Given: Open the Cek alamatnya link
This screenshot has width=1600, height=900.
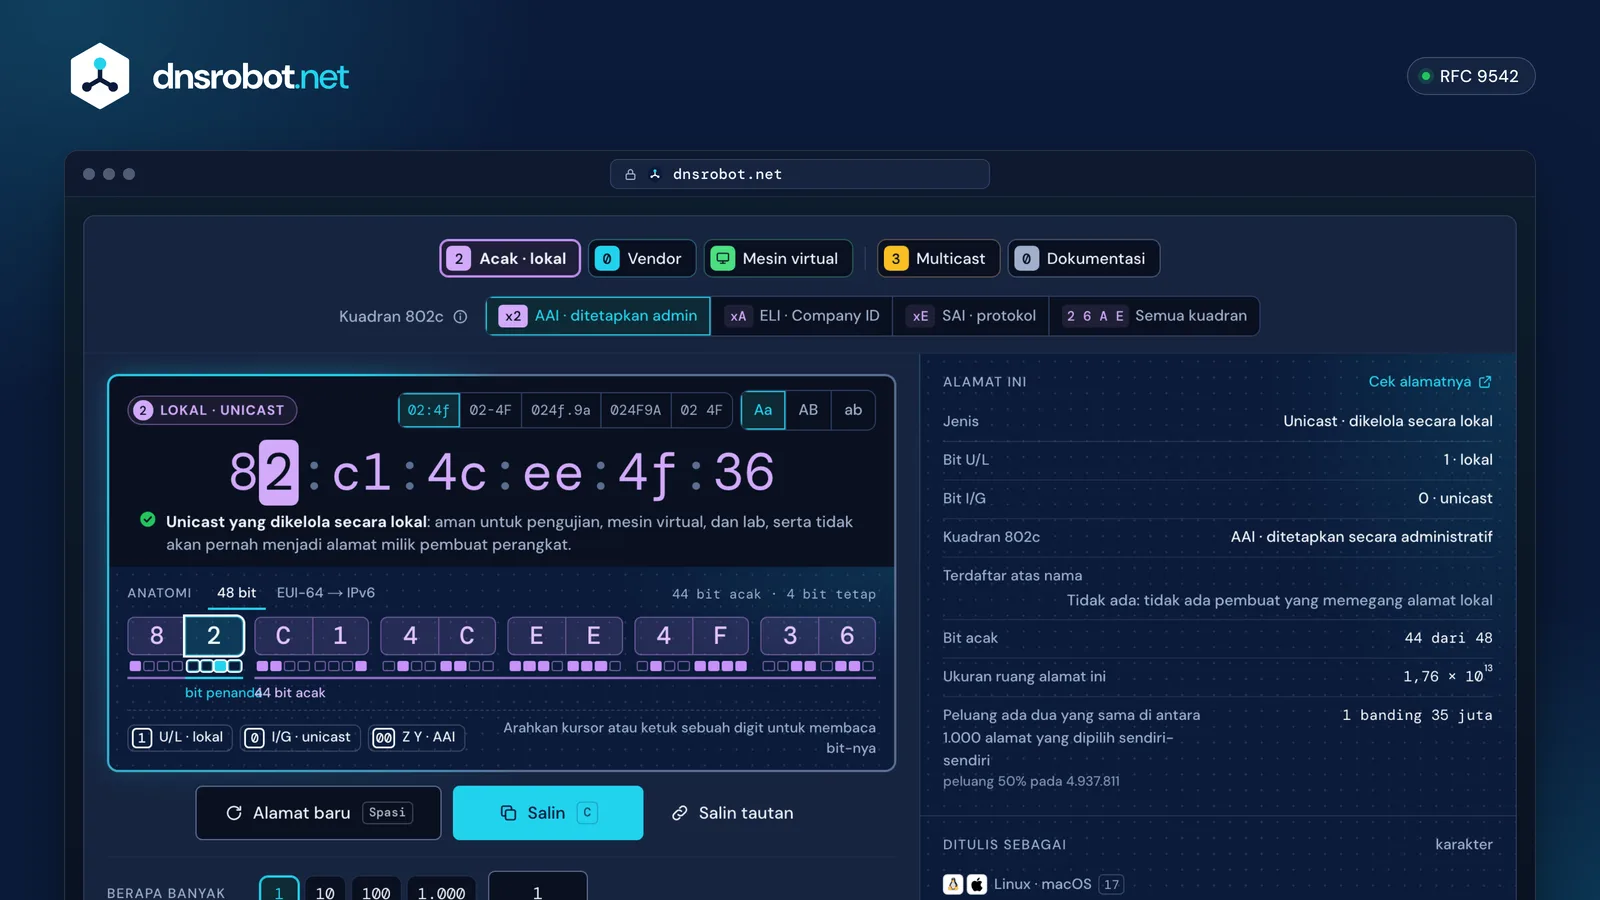Looking at the screenshot, I should [x=1430, y=382].
